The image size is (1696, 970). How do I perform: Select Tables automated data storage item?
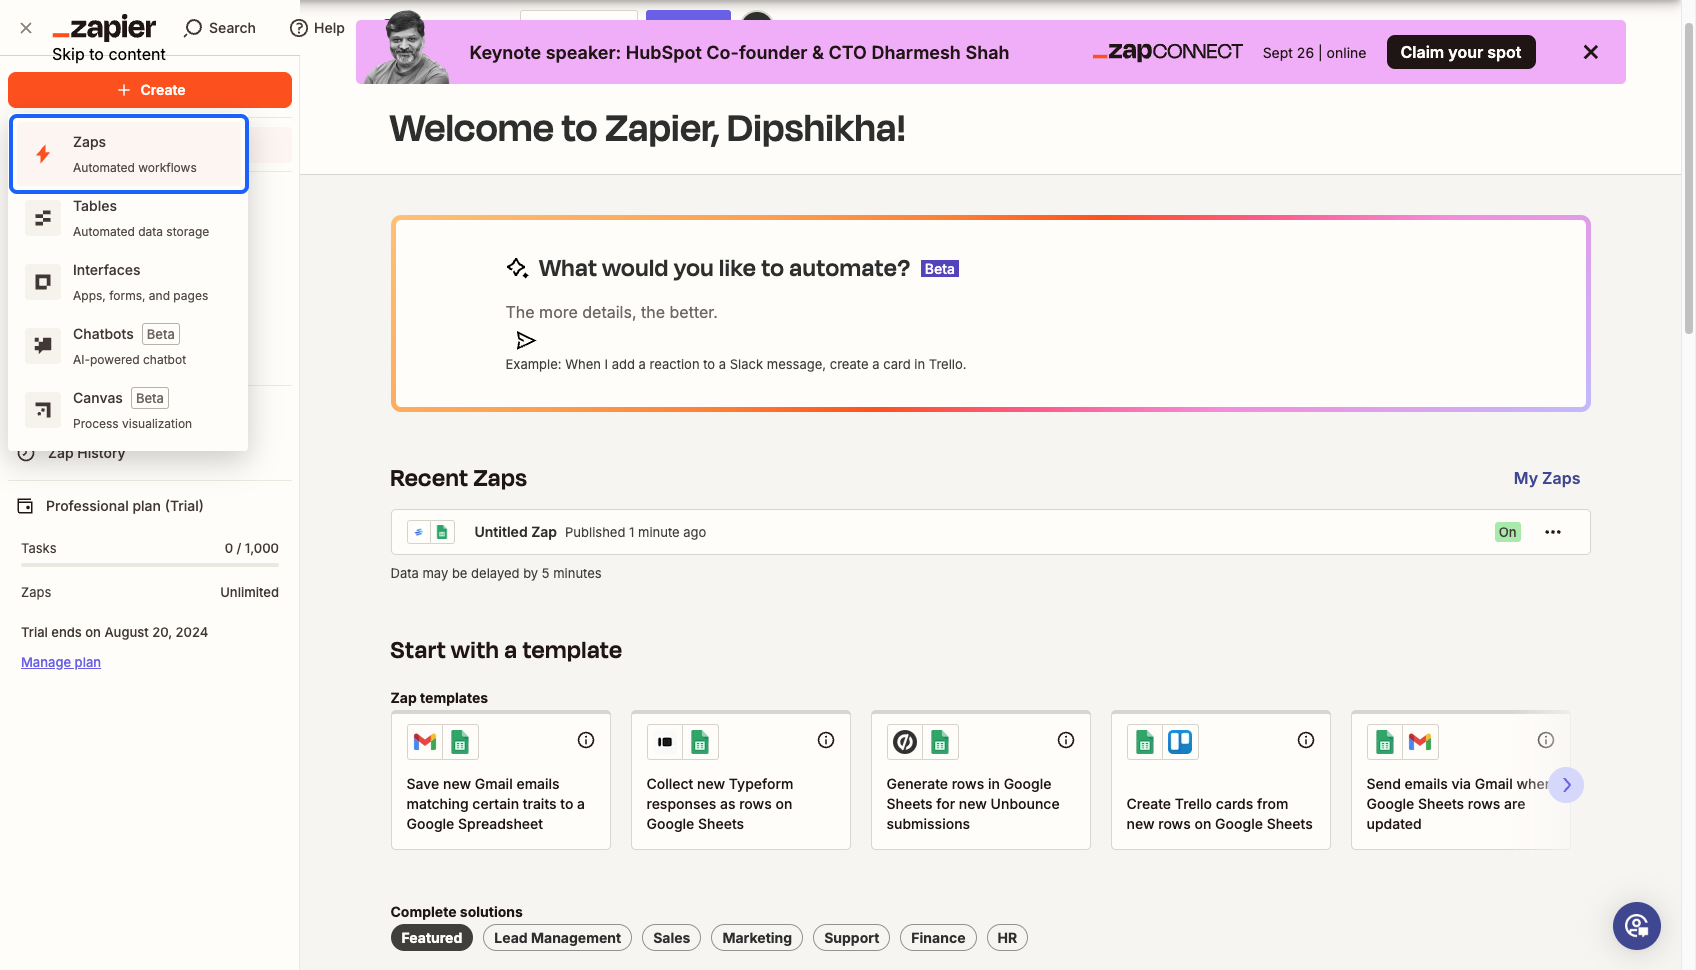pyautogui.click(x=129, y=218)
